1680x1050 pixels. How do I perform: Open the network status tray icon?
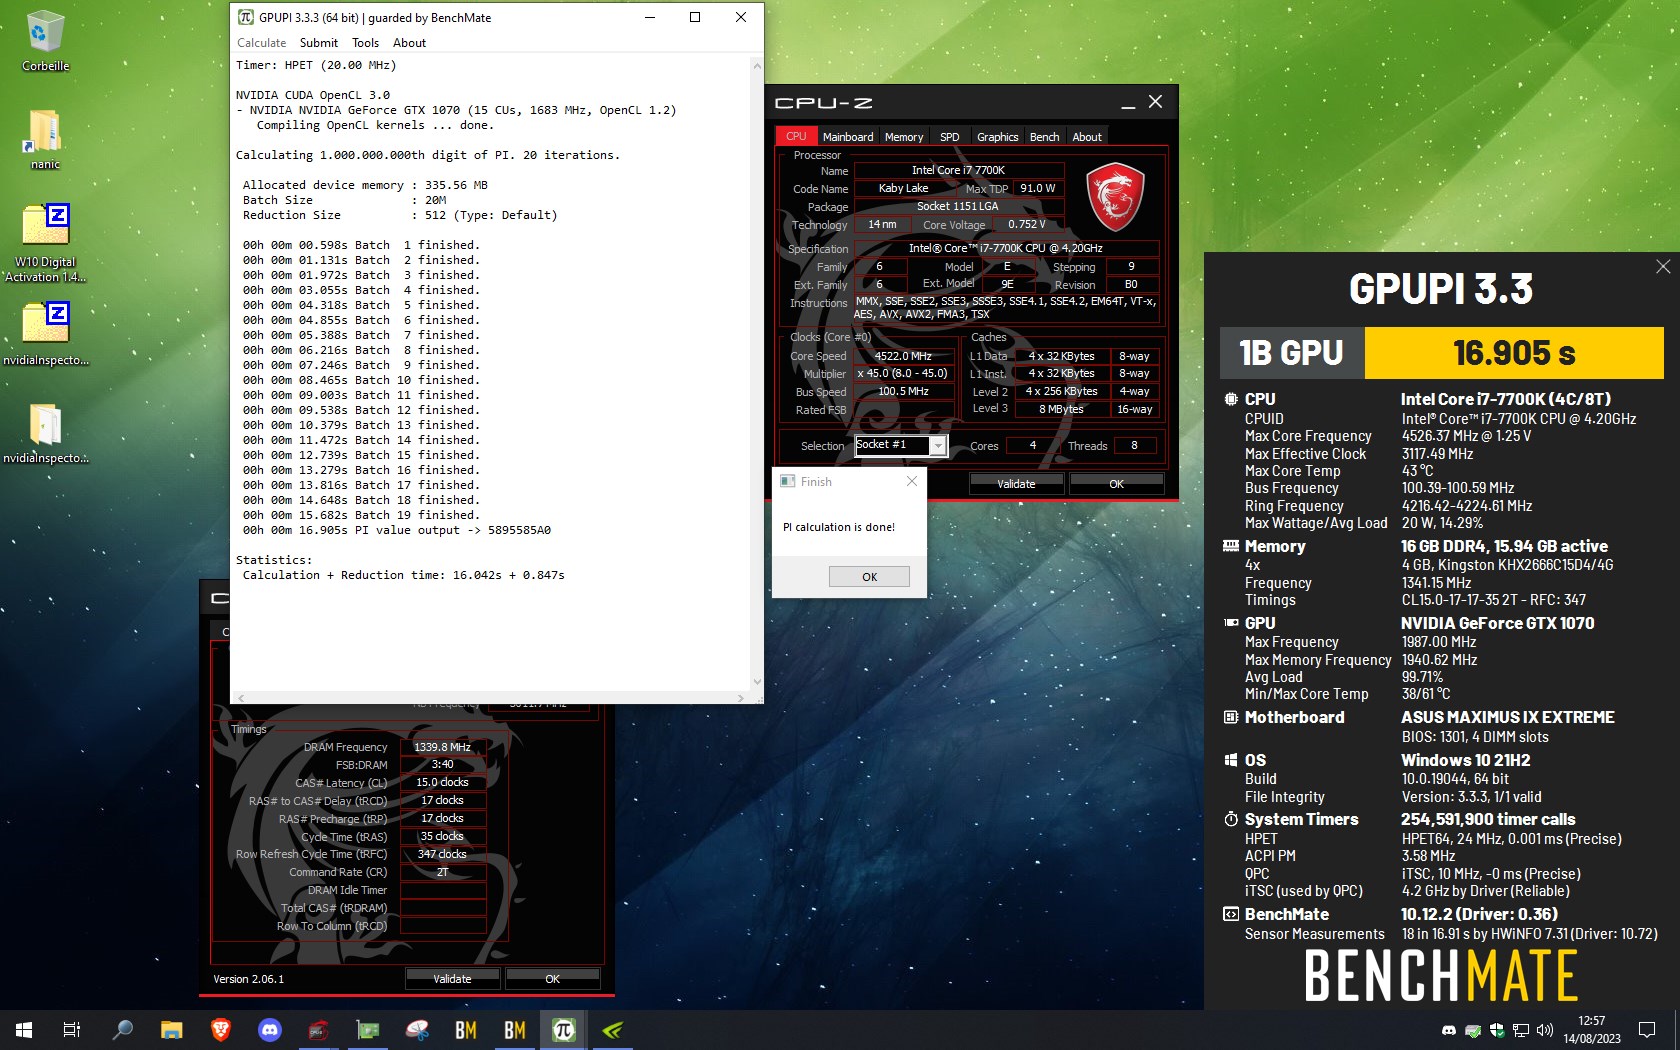click(1521, 1030)
